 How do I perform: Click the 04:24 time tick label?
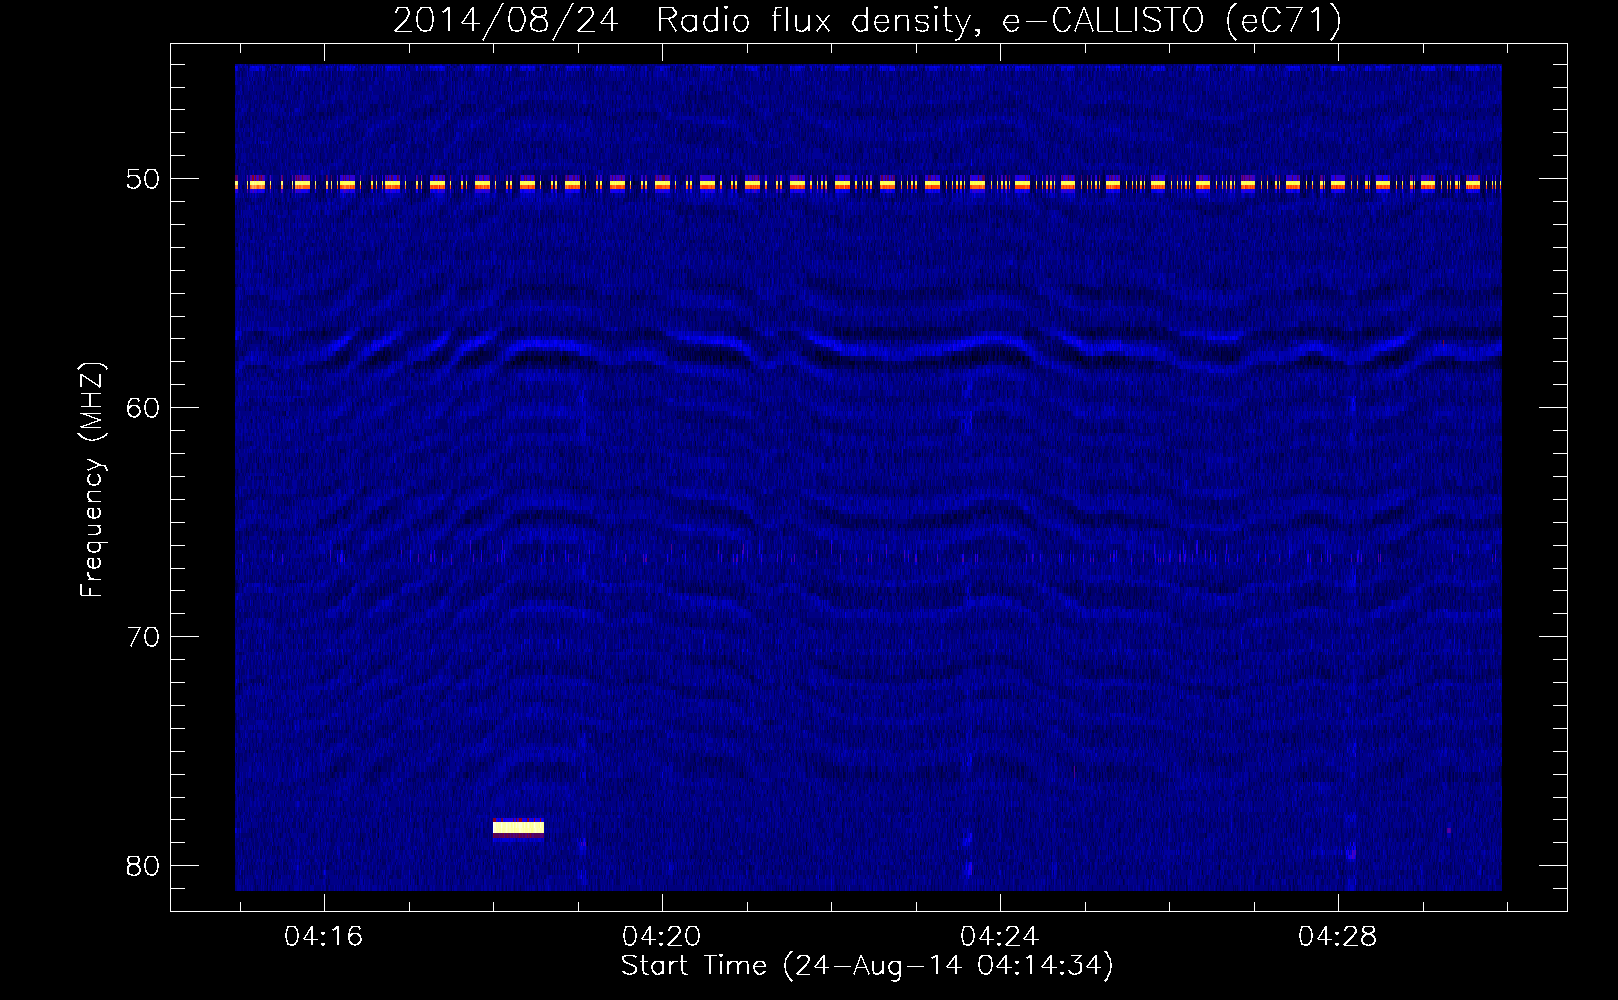tap(999, 937)
